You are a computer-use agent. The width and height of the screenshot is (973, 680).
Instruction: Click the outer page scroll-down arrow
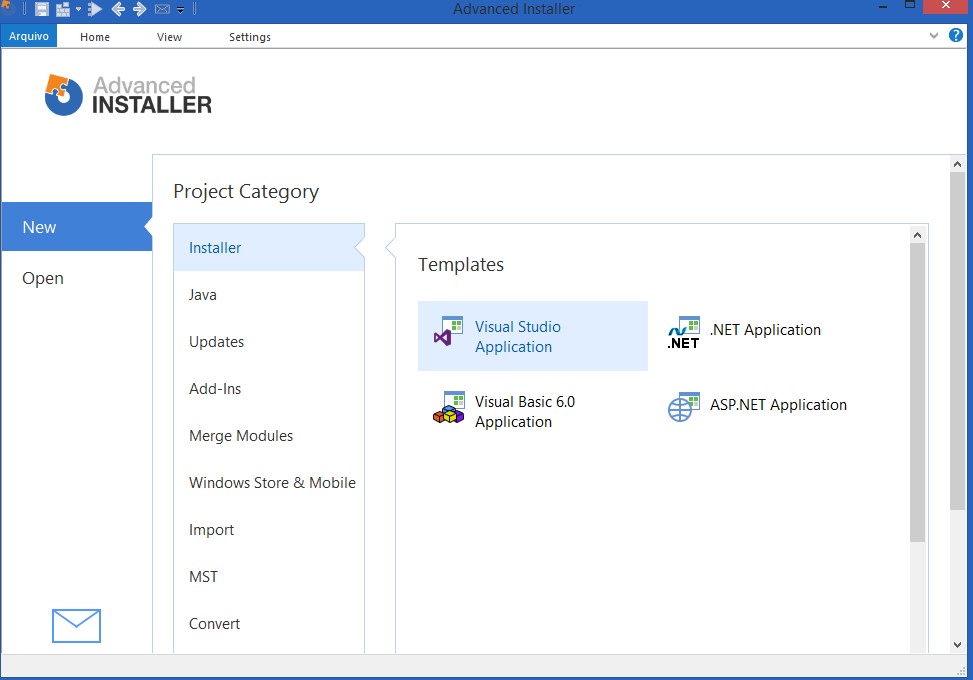pos(957,645)
